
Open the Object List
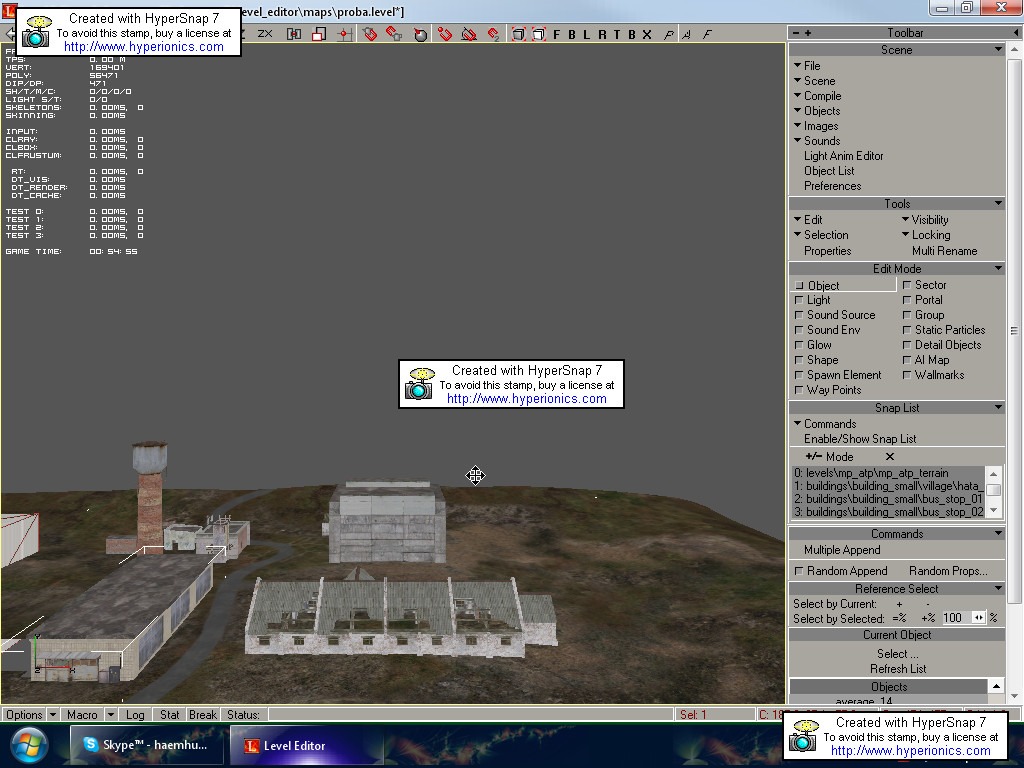[829, 171]
